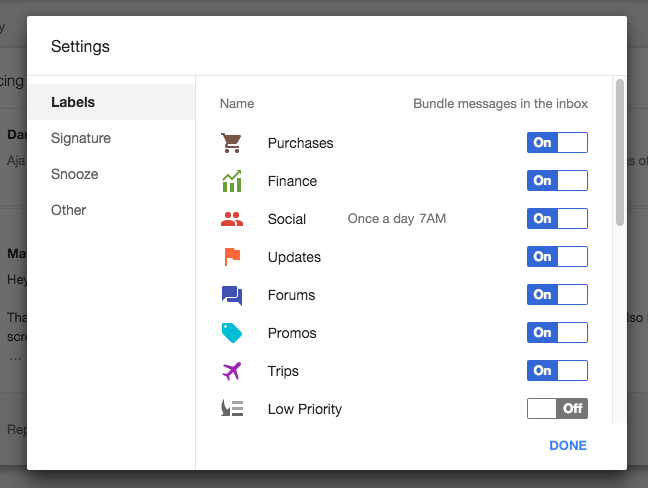Click the Social people icon
This screenshot has height=488, width=648.
click(231, 219)
